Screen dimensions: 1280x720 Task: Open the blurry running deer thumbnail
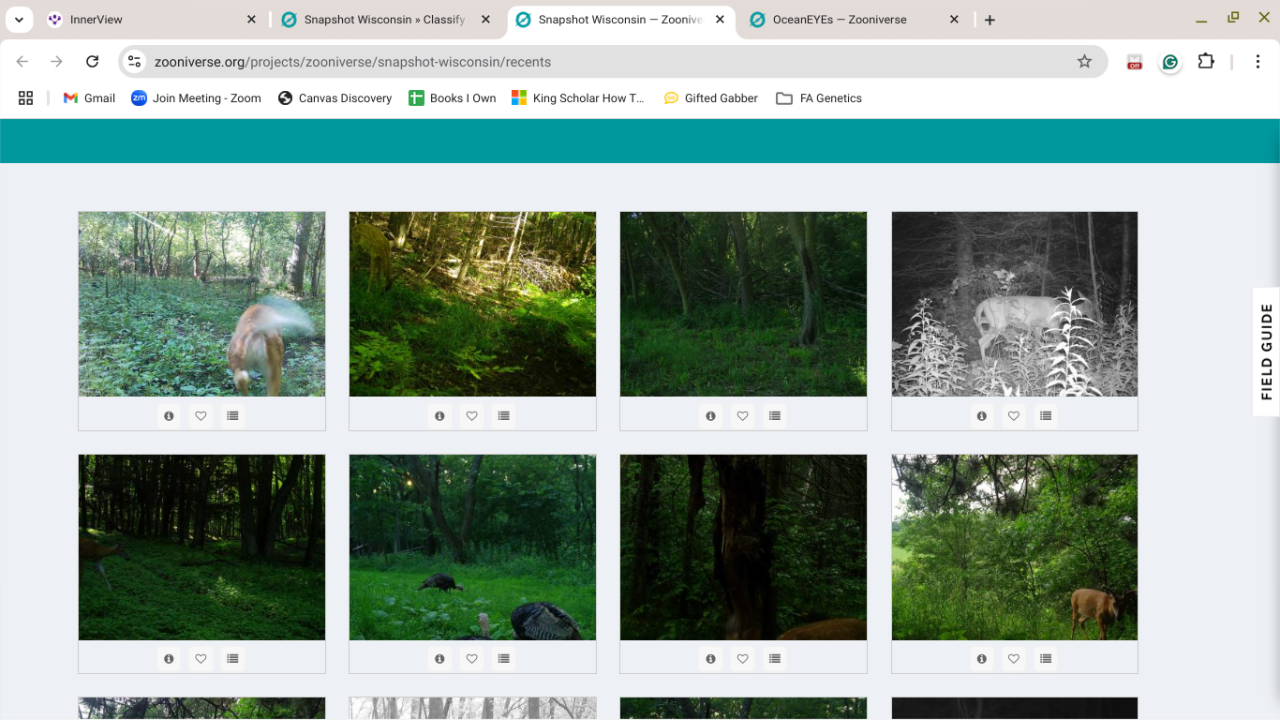202,304
